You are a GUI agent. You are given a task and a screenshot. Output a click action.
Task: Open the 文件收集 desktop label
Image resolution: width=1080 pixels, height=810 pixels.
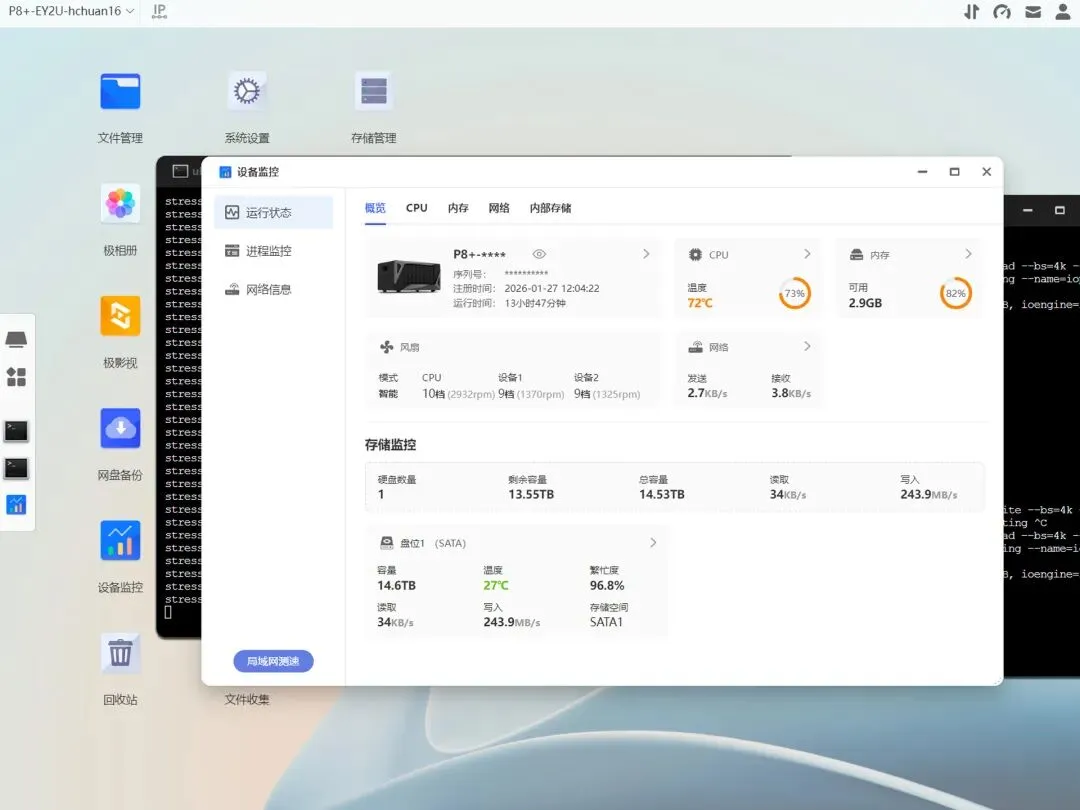tap(247, 700)
